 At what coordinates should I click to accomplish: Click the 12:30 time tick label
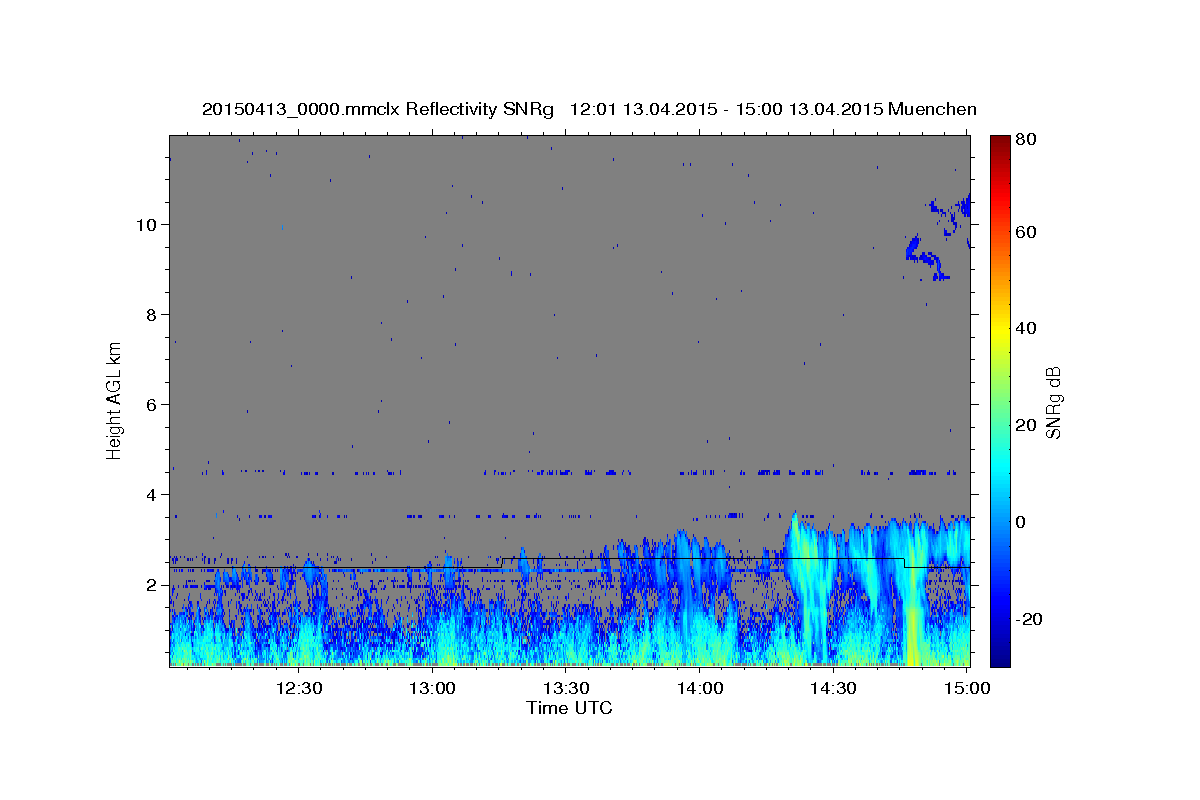pyautogui.click(x=298, y=688)
